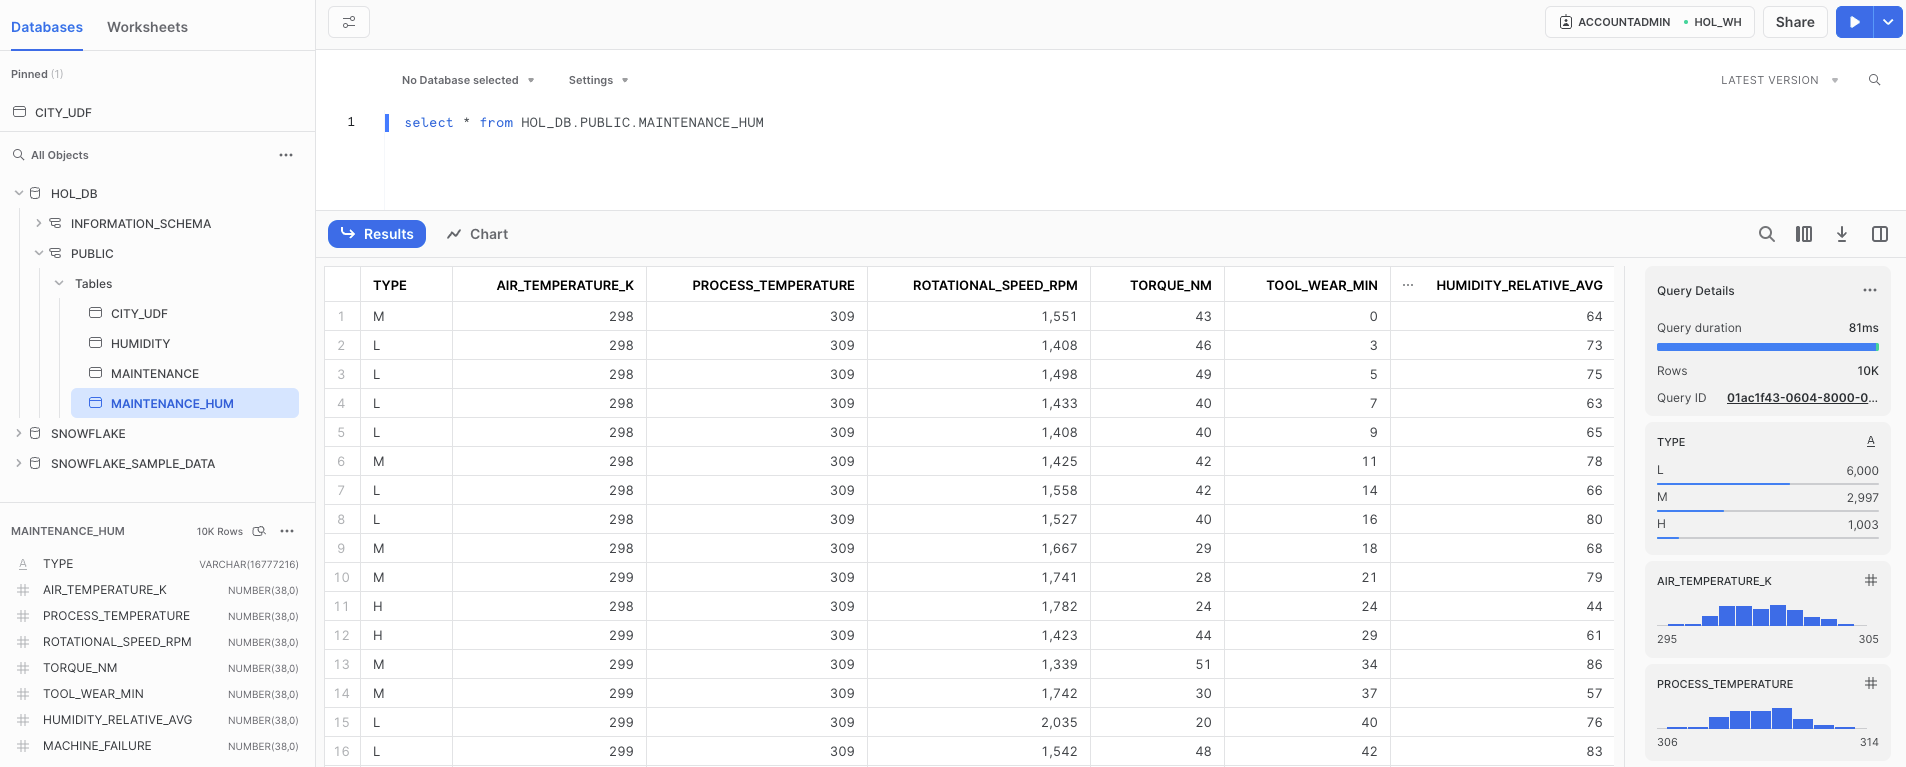Open the No Database selected dropdown

click(468, 80)
